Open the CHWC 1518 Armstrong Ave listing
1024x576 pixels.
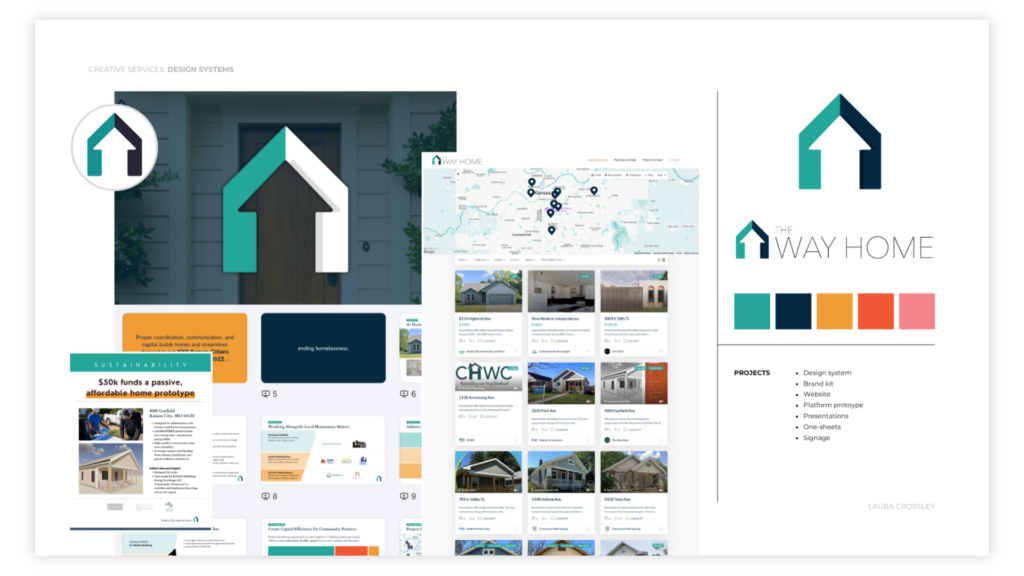(488, 404)
